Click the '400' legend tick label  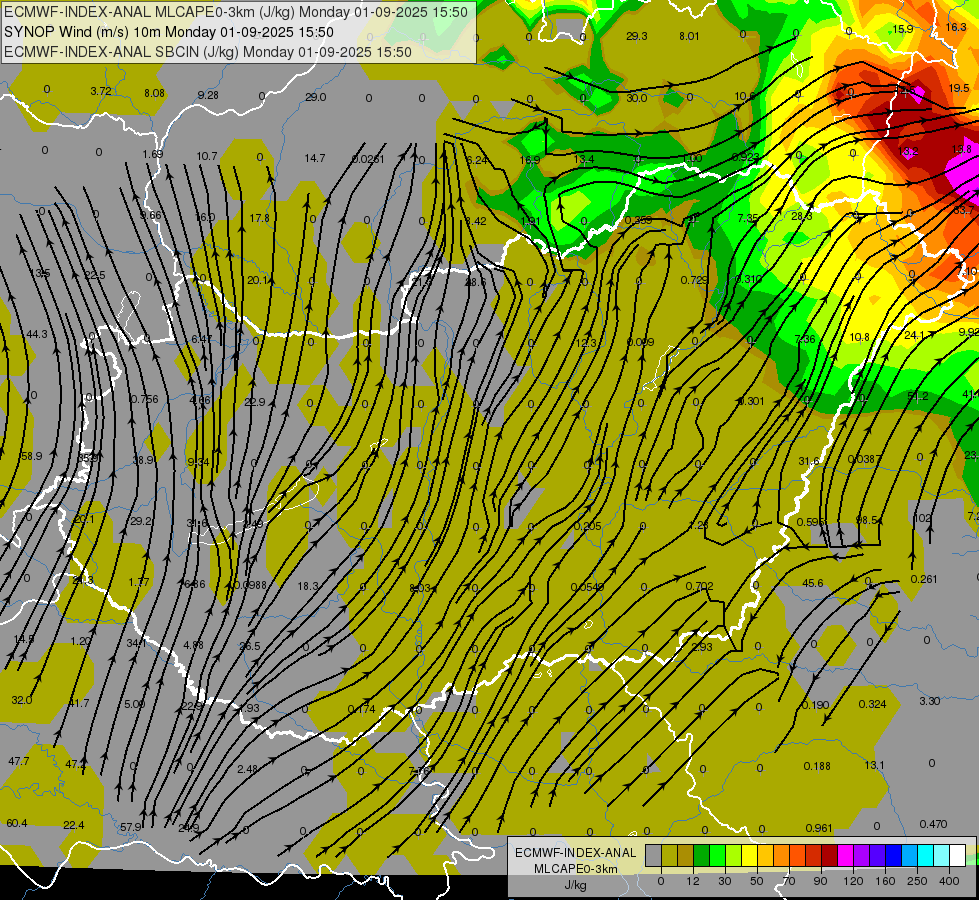click(x=949, y=881)
